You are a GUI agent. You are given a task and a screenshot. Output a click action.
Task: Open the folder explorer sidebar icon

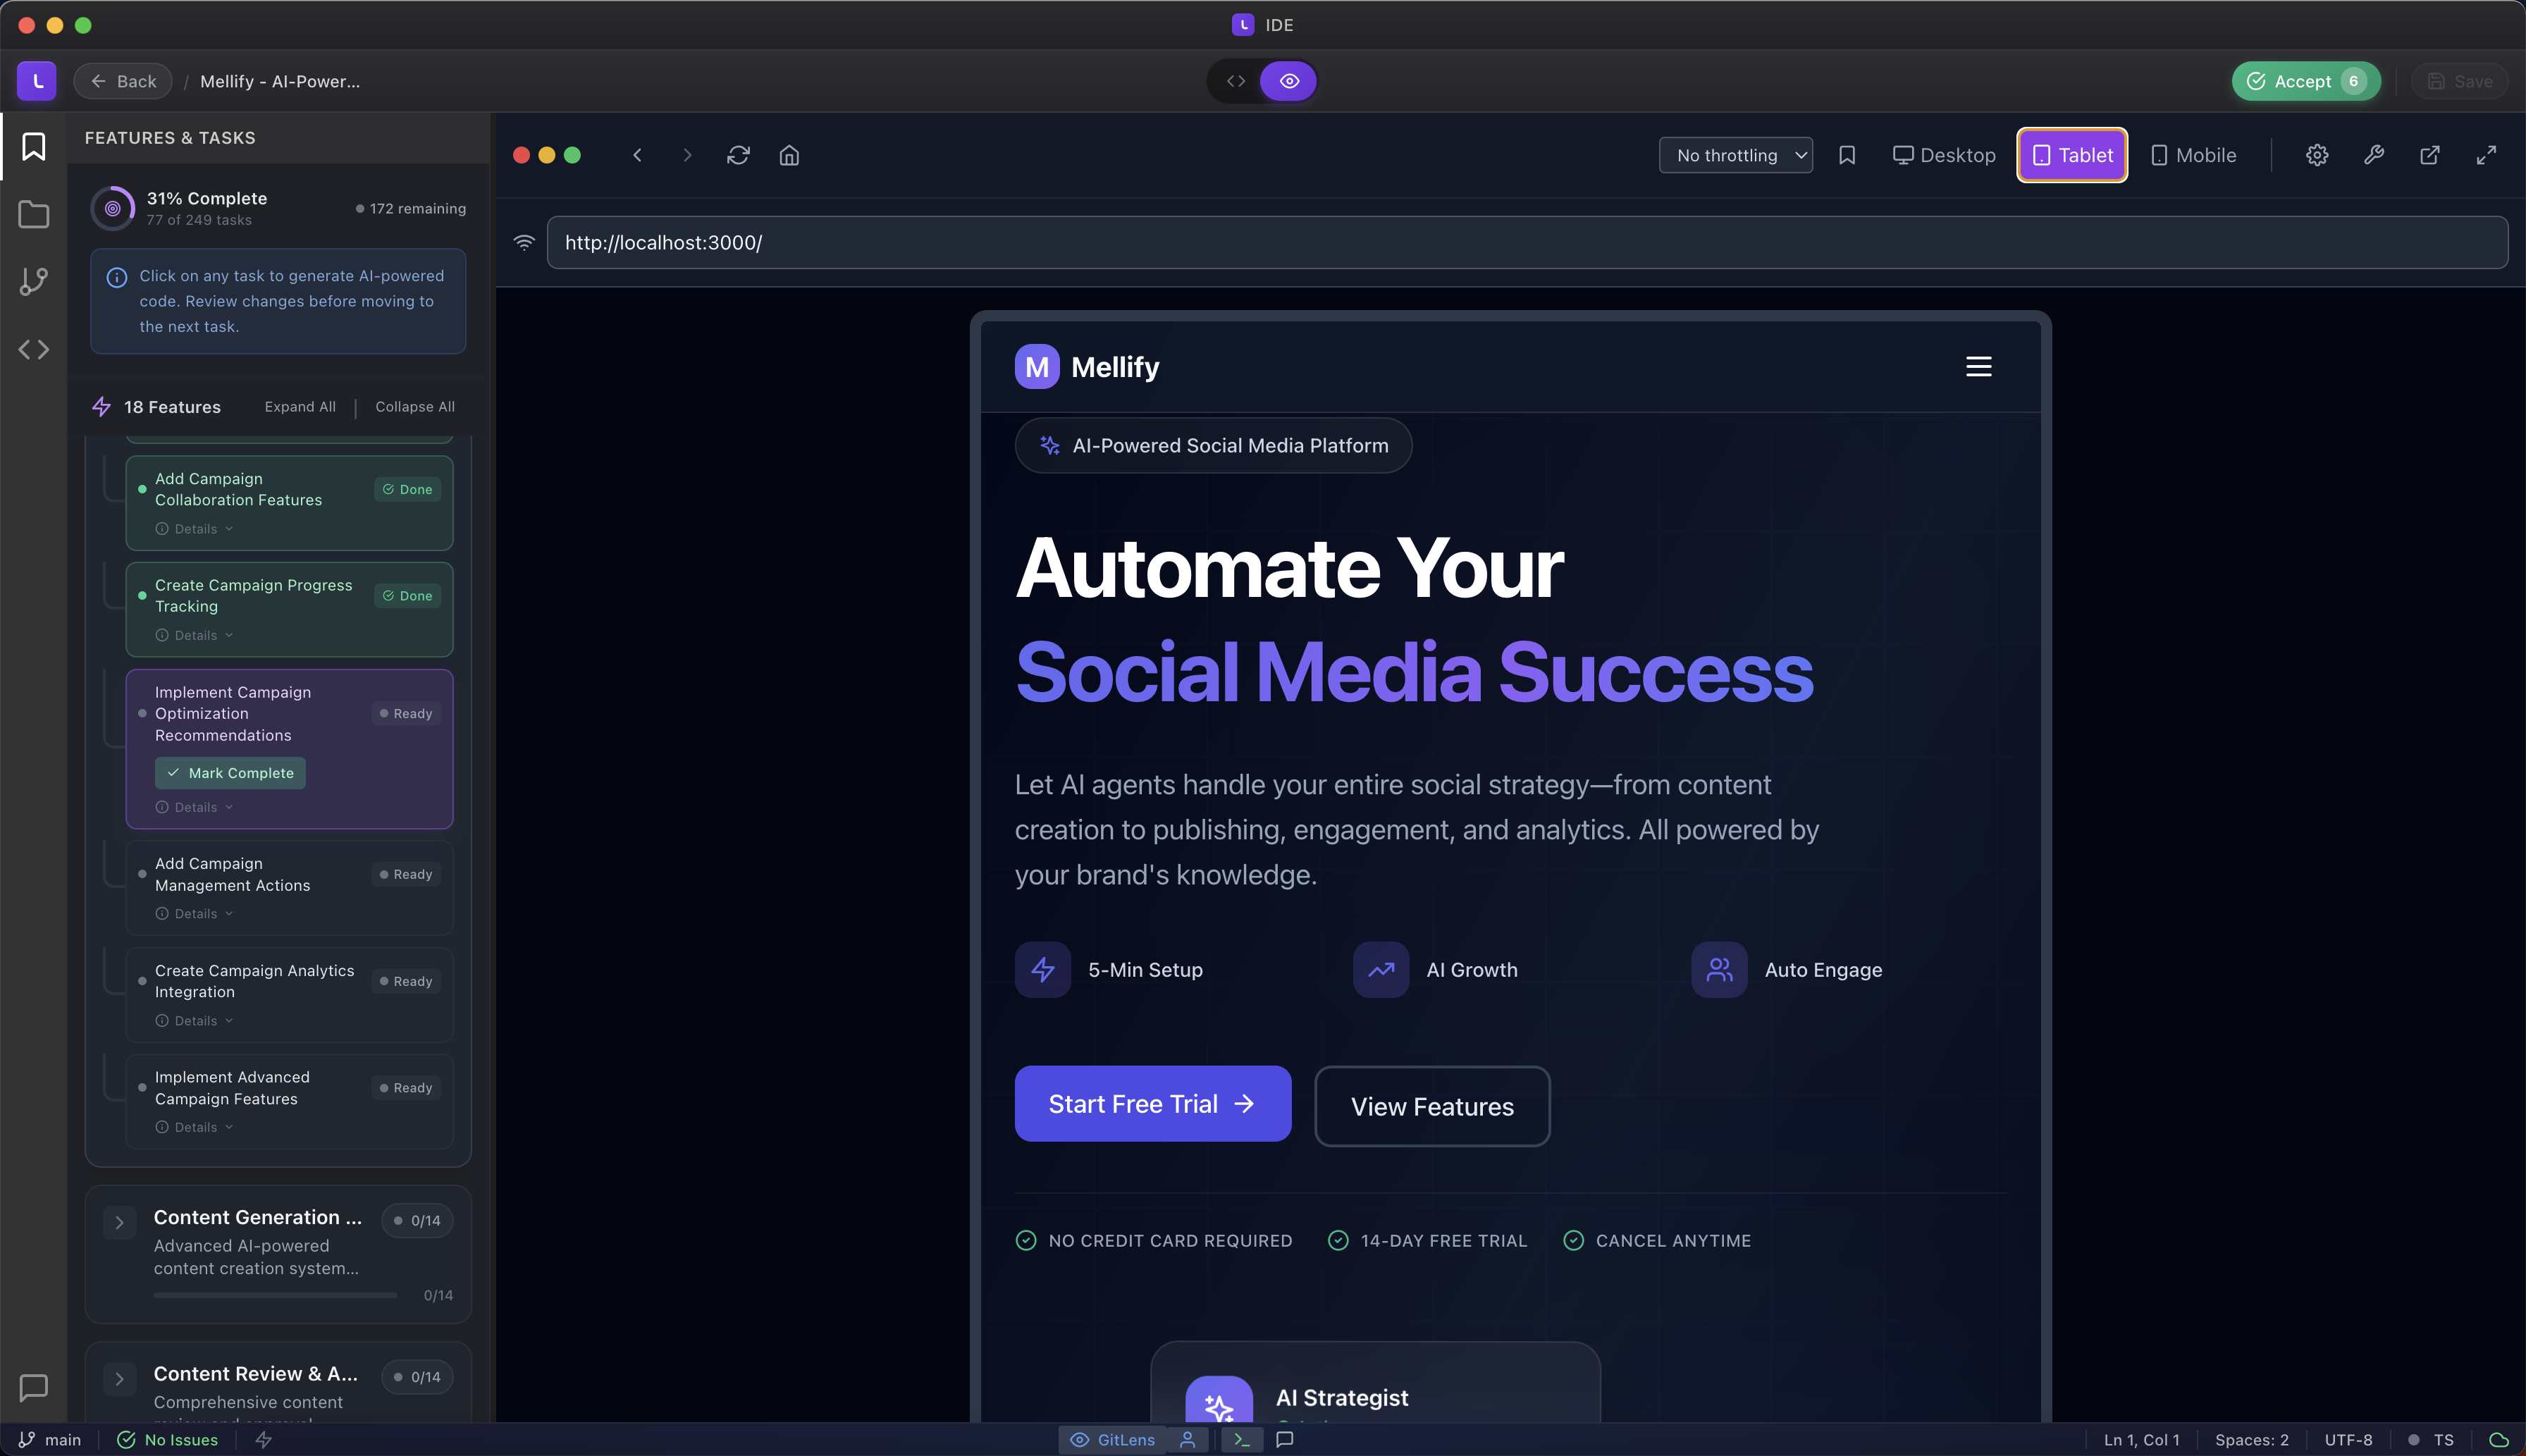pos(33,214)
